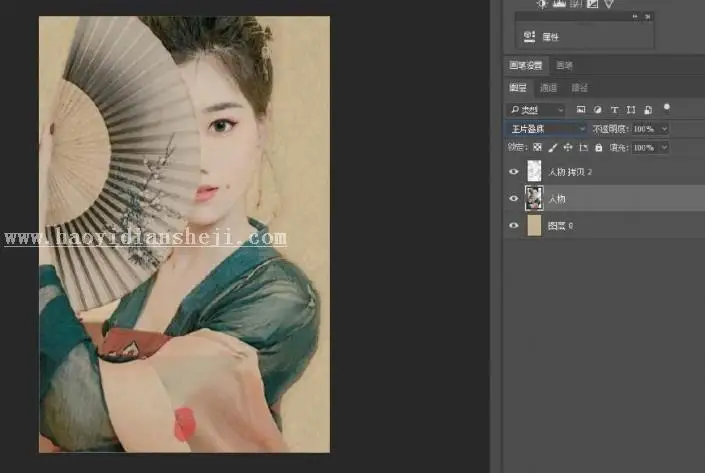Click the Vibrance triangle adjustment icon
This screenshot has height=473, width=705.
tap(609, 4)
